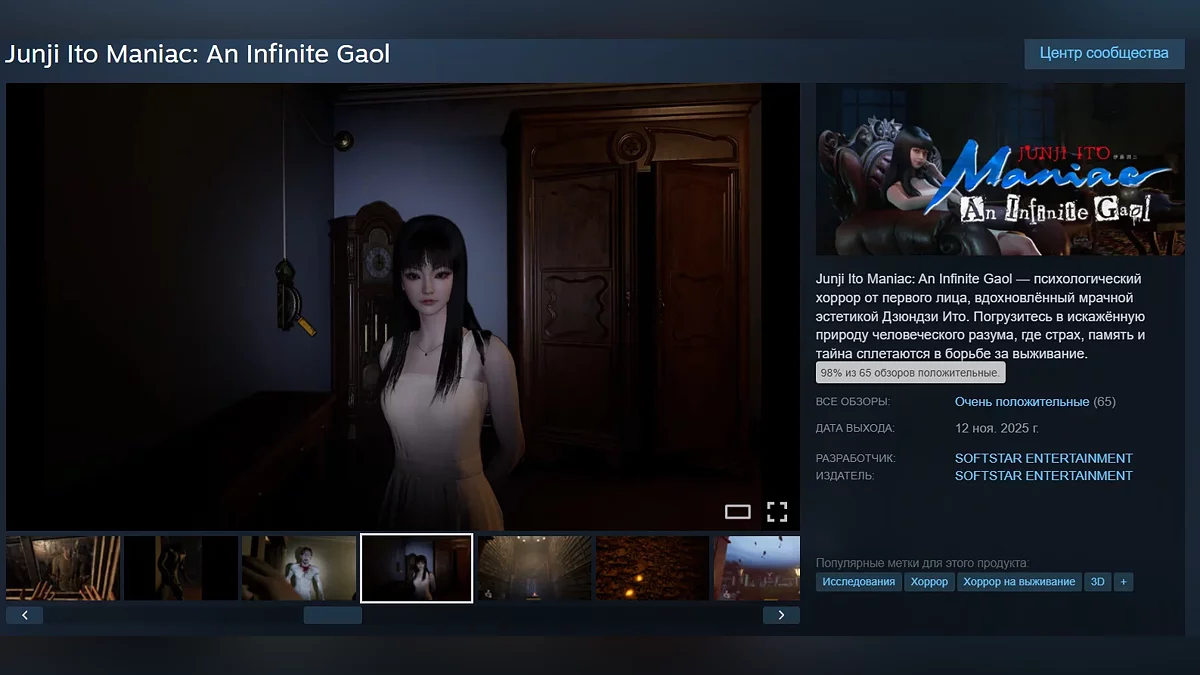The width and height of the screenshot is (1200, 675).
Task: Select the 3D tag
Action: click(1098, 581)
